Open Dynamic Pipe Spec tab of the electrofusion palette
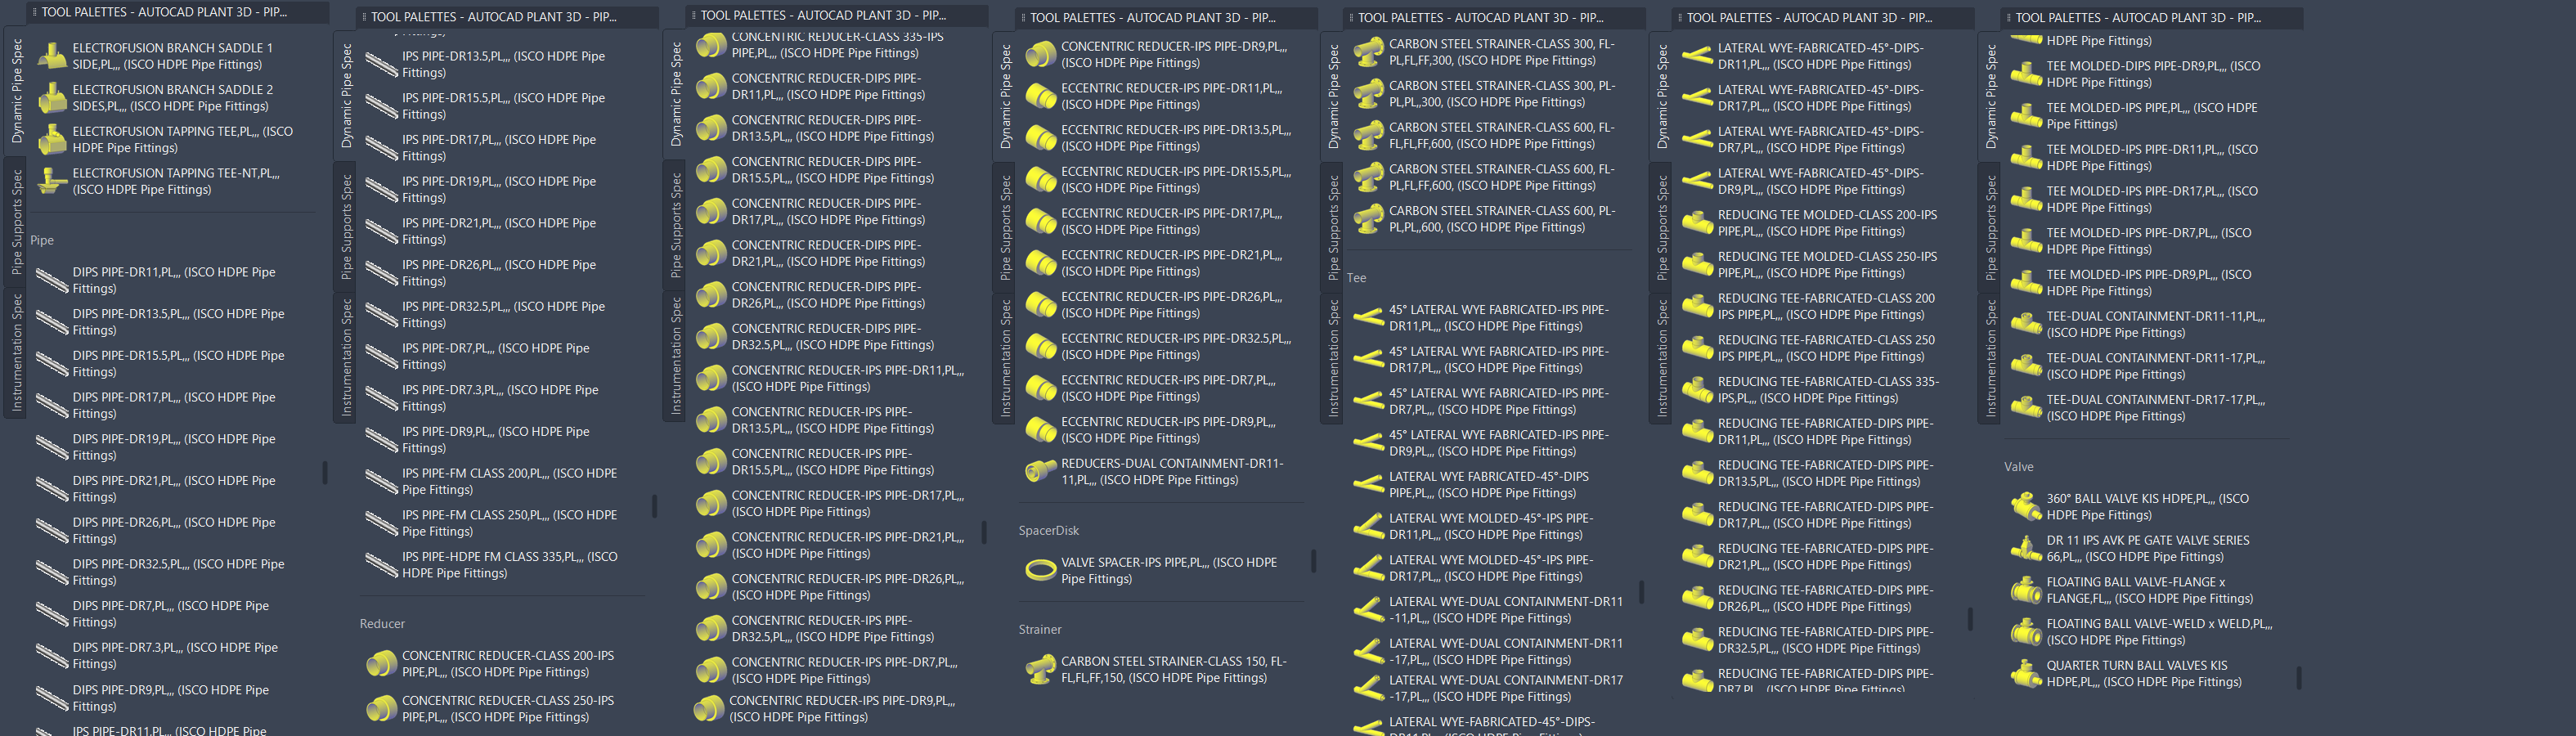This screenshot has width=2576, height=736. [16, 91]
